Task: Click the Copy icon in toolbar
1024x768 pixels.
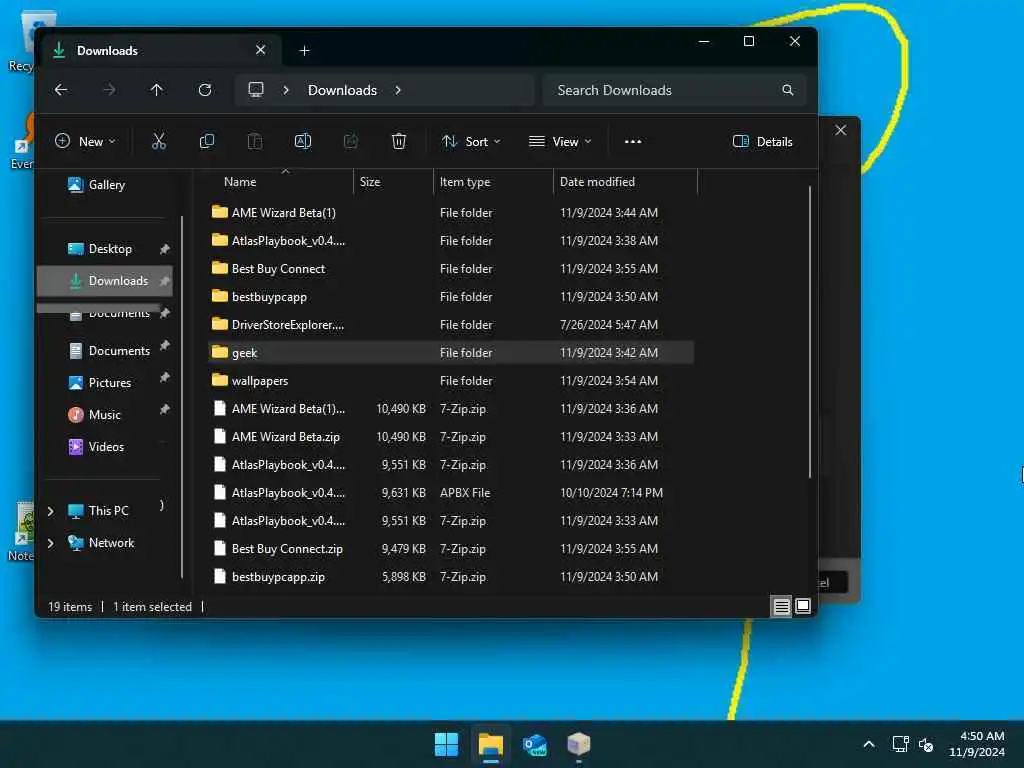Action: pos(206,141)
